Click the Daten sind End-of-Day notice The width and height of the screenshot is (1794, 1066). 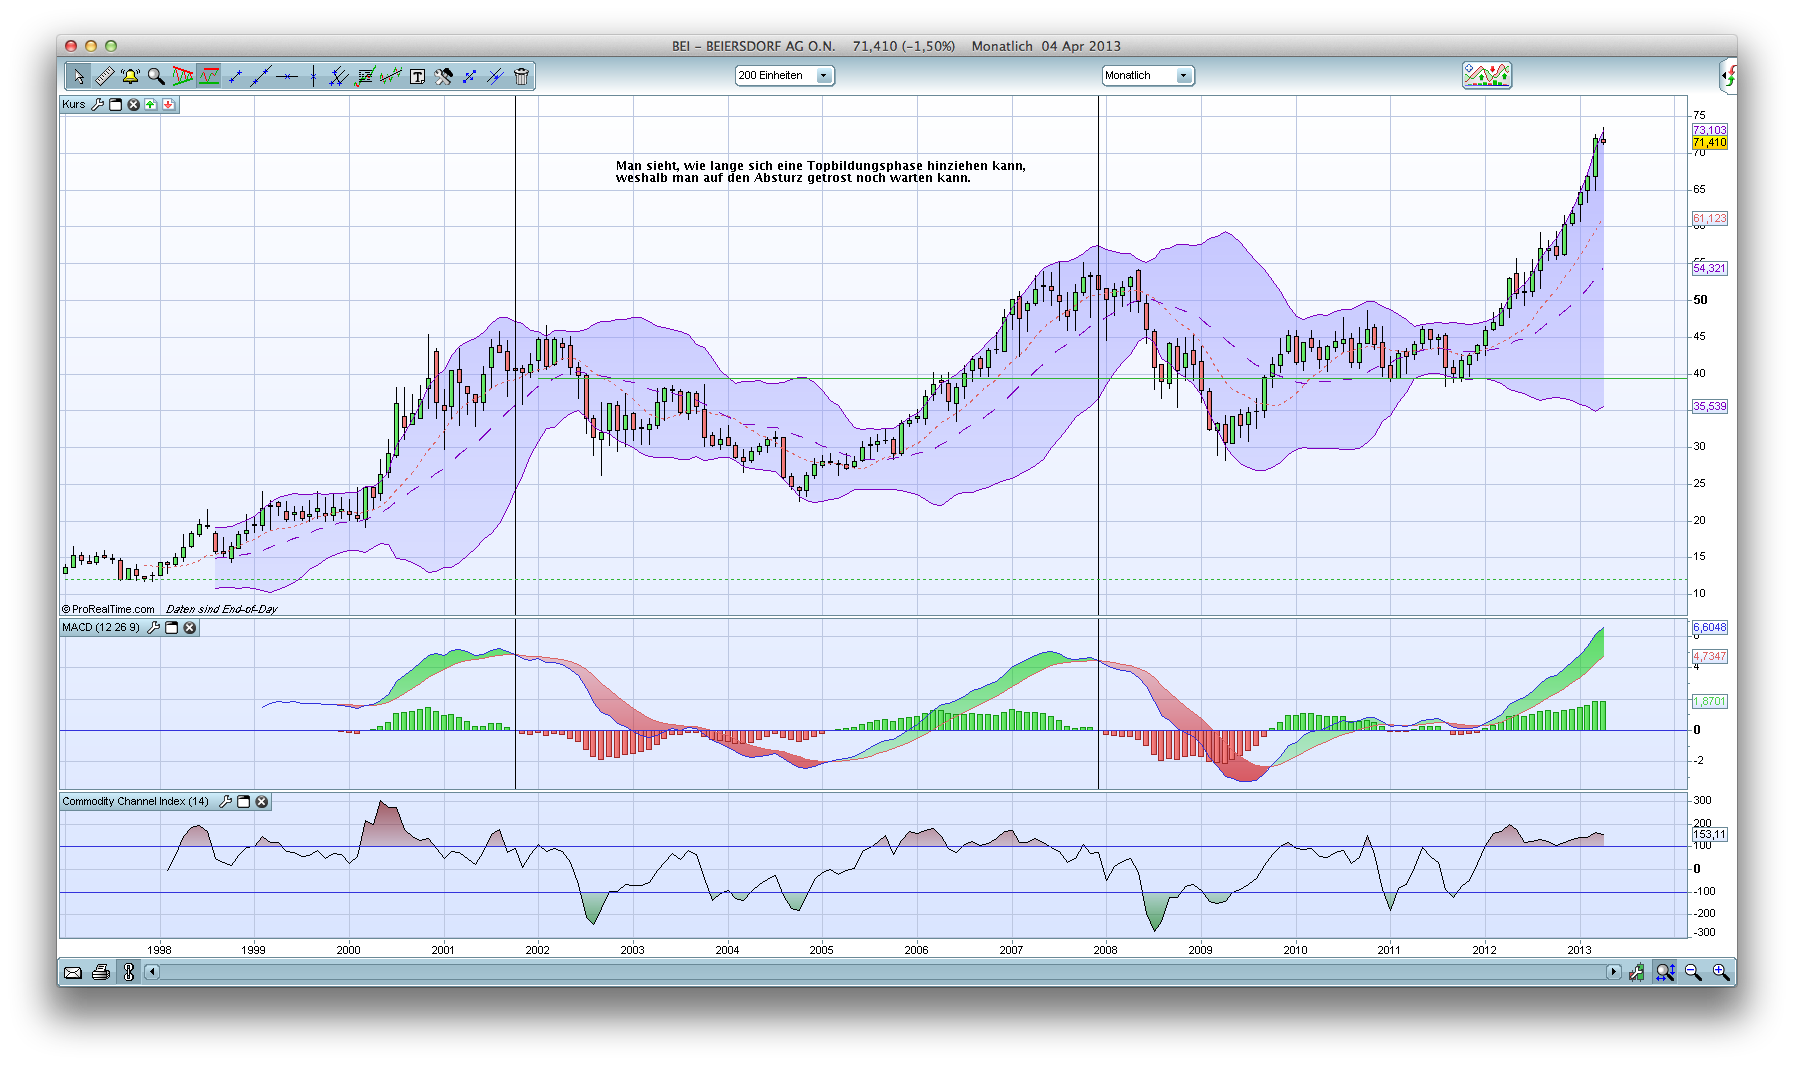(221, 609)
